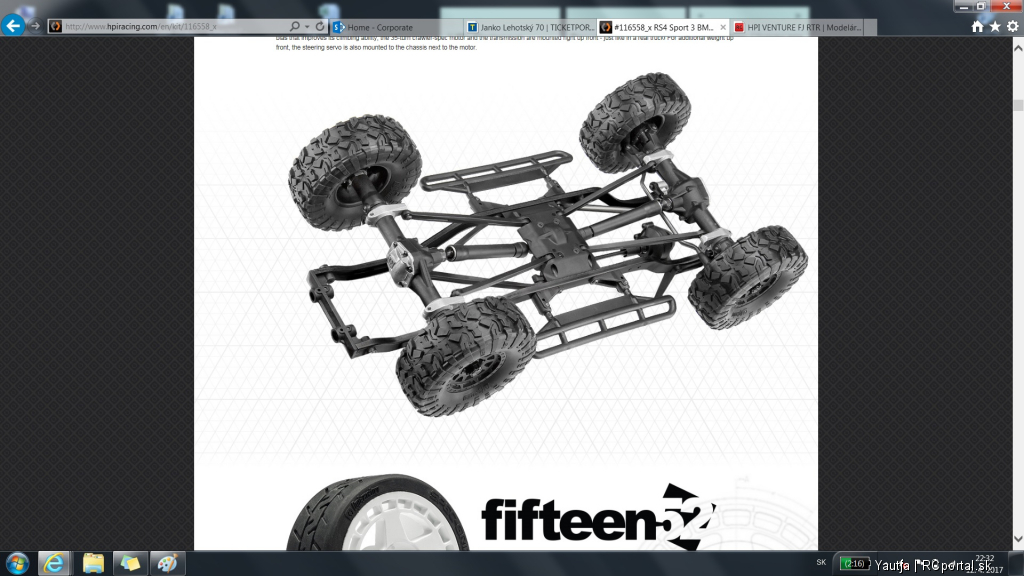Go back with the blue Back arrow
This screenshot has width=1024, height=576.
coord(13,26)
